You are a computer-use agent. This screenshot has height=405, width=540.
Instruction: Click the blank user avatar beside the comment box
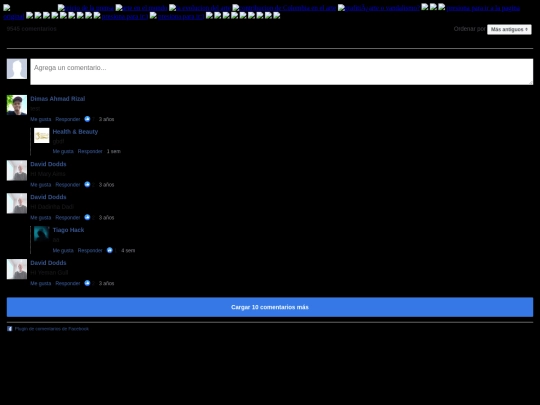[17, 69]
